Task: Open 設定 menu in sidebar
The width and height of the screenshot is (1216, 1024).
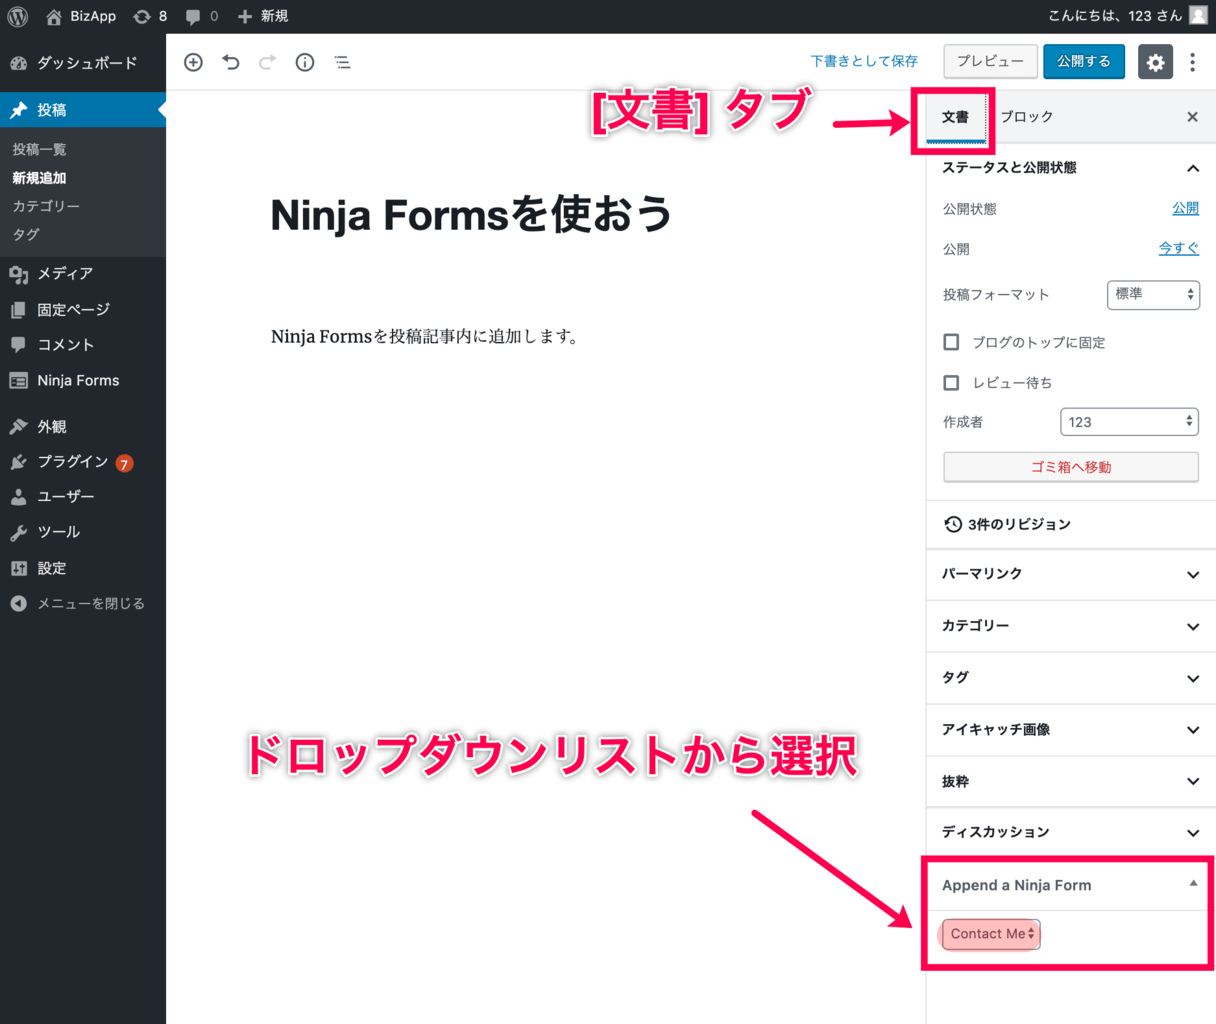Action: pyautogui.click(x=83, y=568)
